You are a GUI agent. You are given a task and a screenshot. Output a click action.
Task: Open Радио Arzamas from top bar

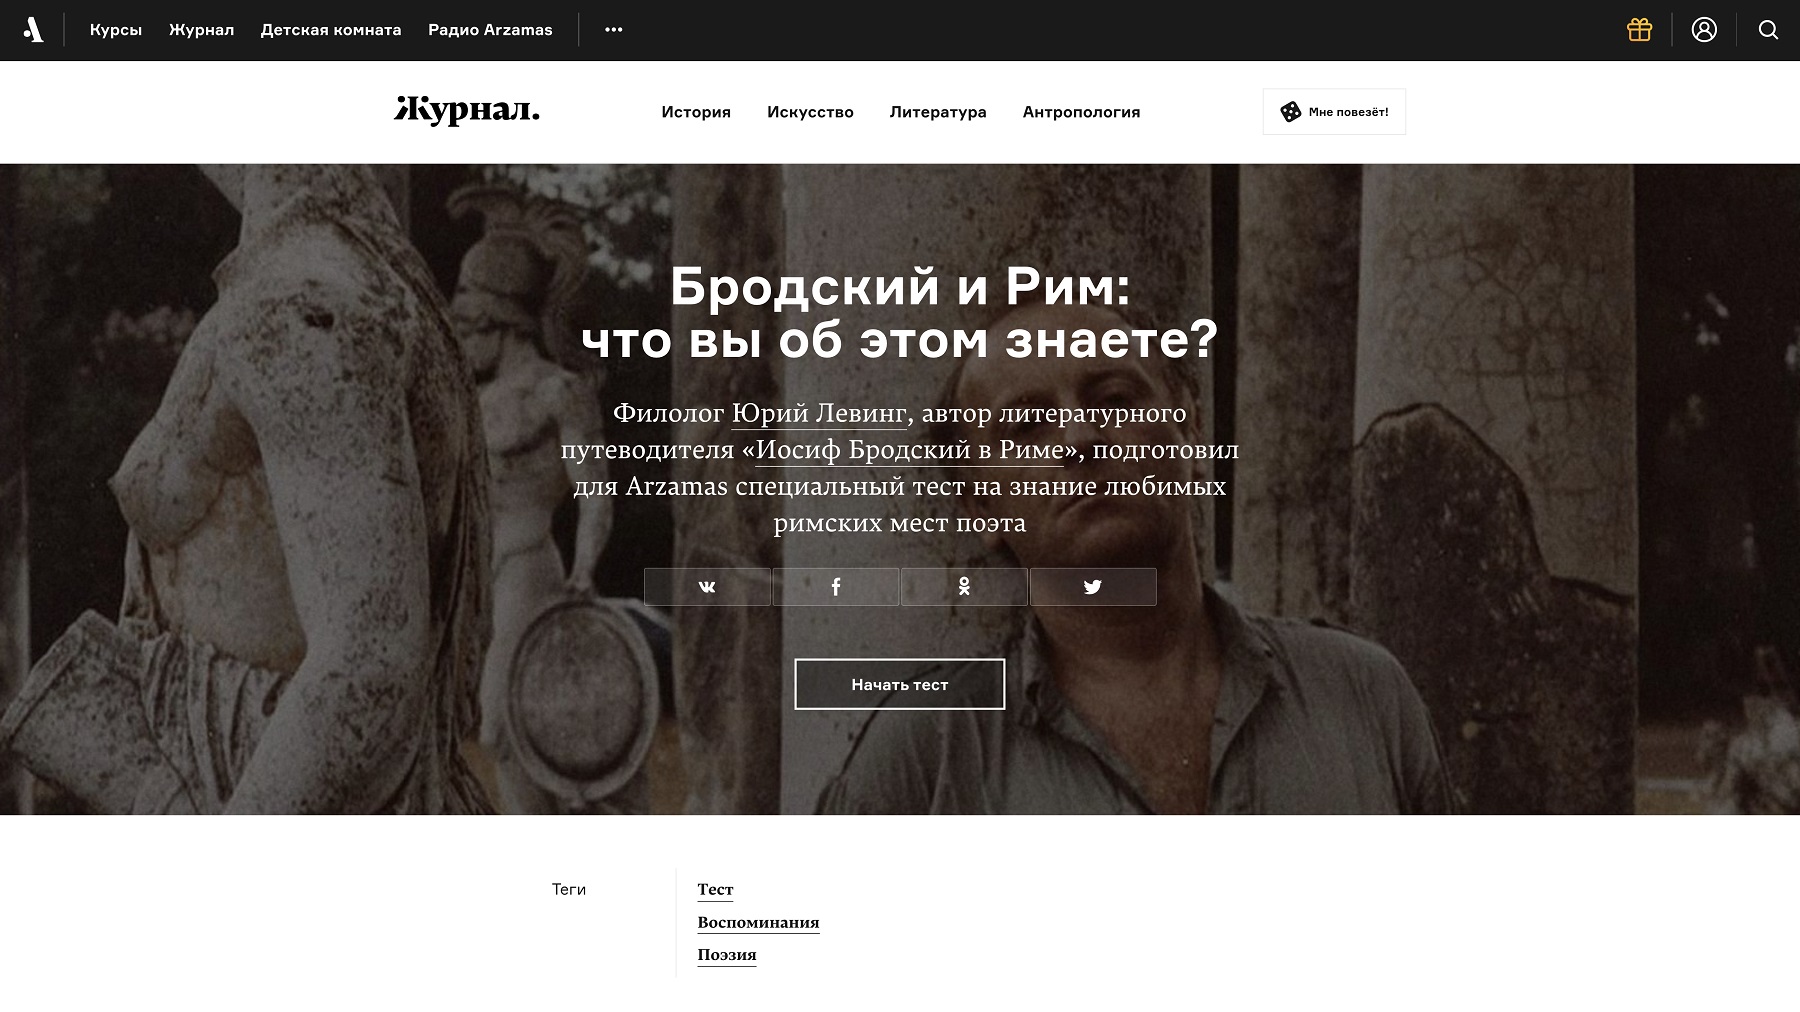[x=490, y=30]
